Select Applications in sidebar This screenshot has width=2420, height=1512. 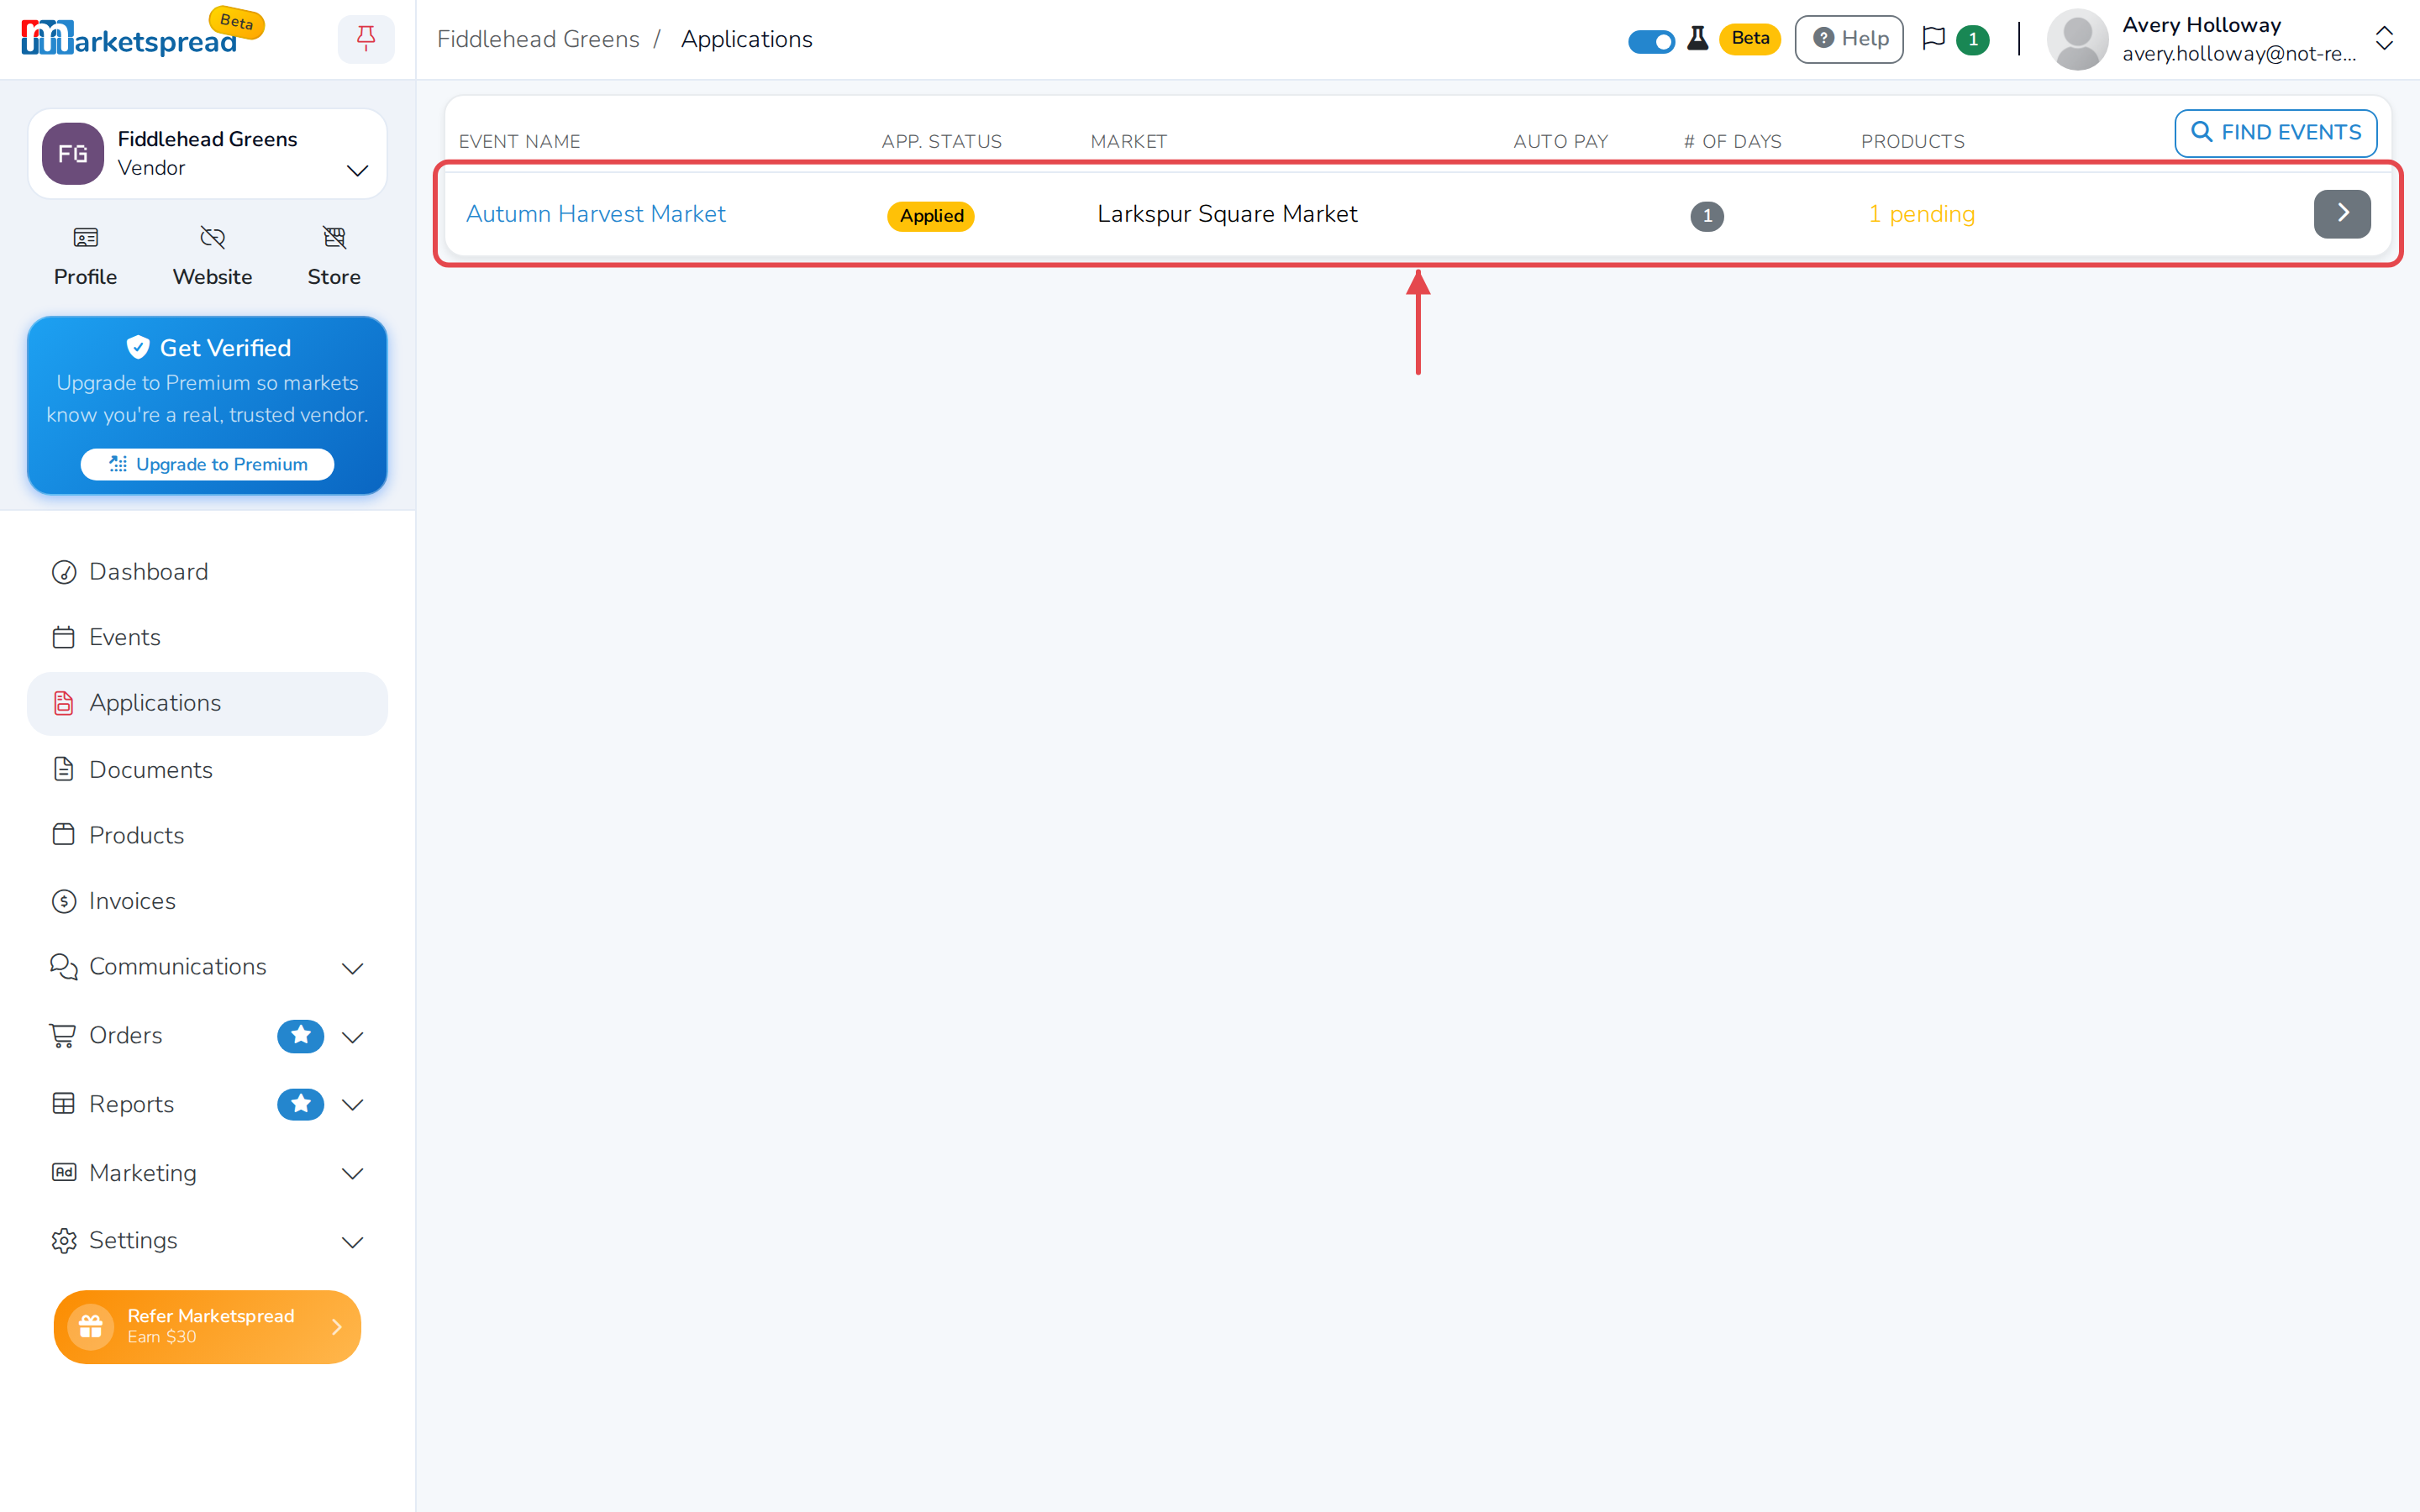coord(207,703)
